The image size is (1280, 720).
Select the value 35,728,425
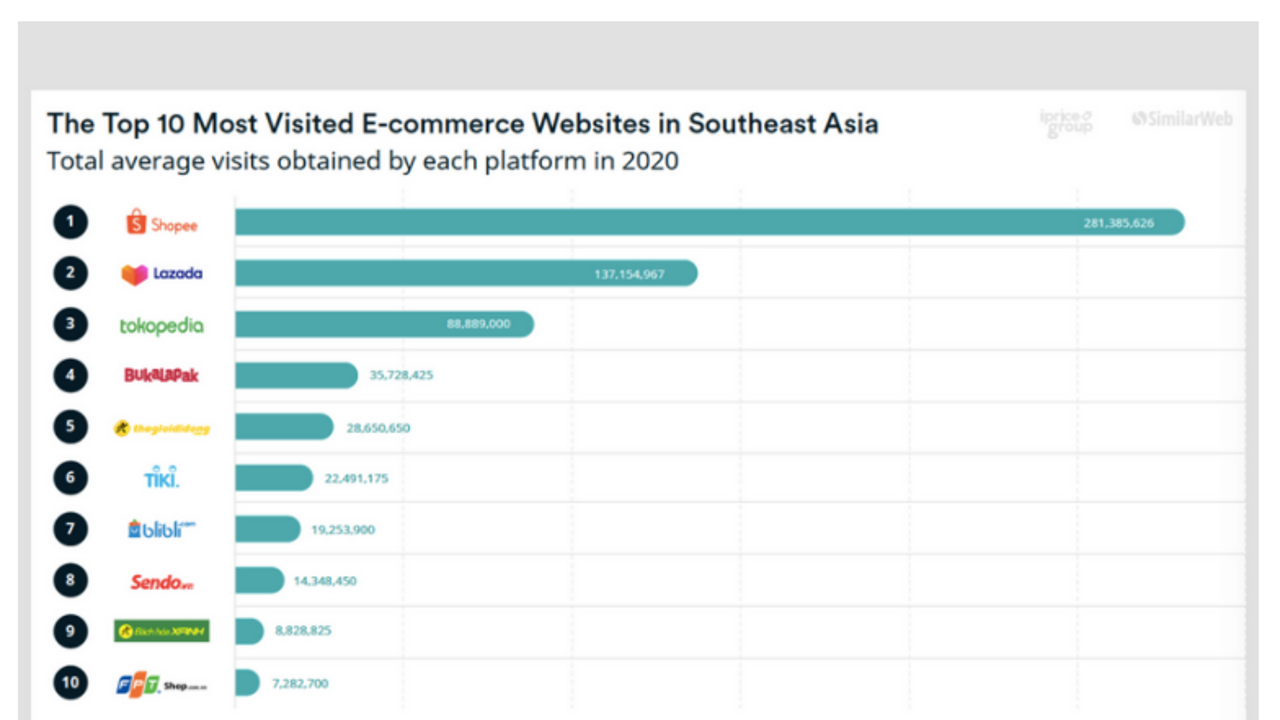point(401,375)
